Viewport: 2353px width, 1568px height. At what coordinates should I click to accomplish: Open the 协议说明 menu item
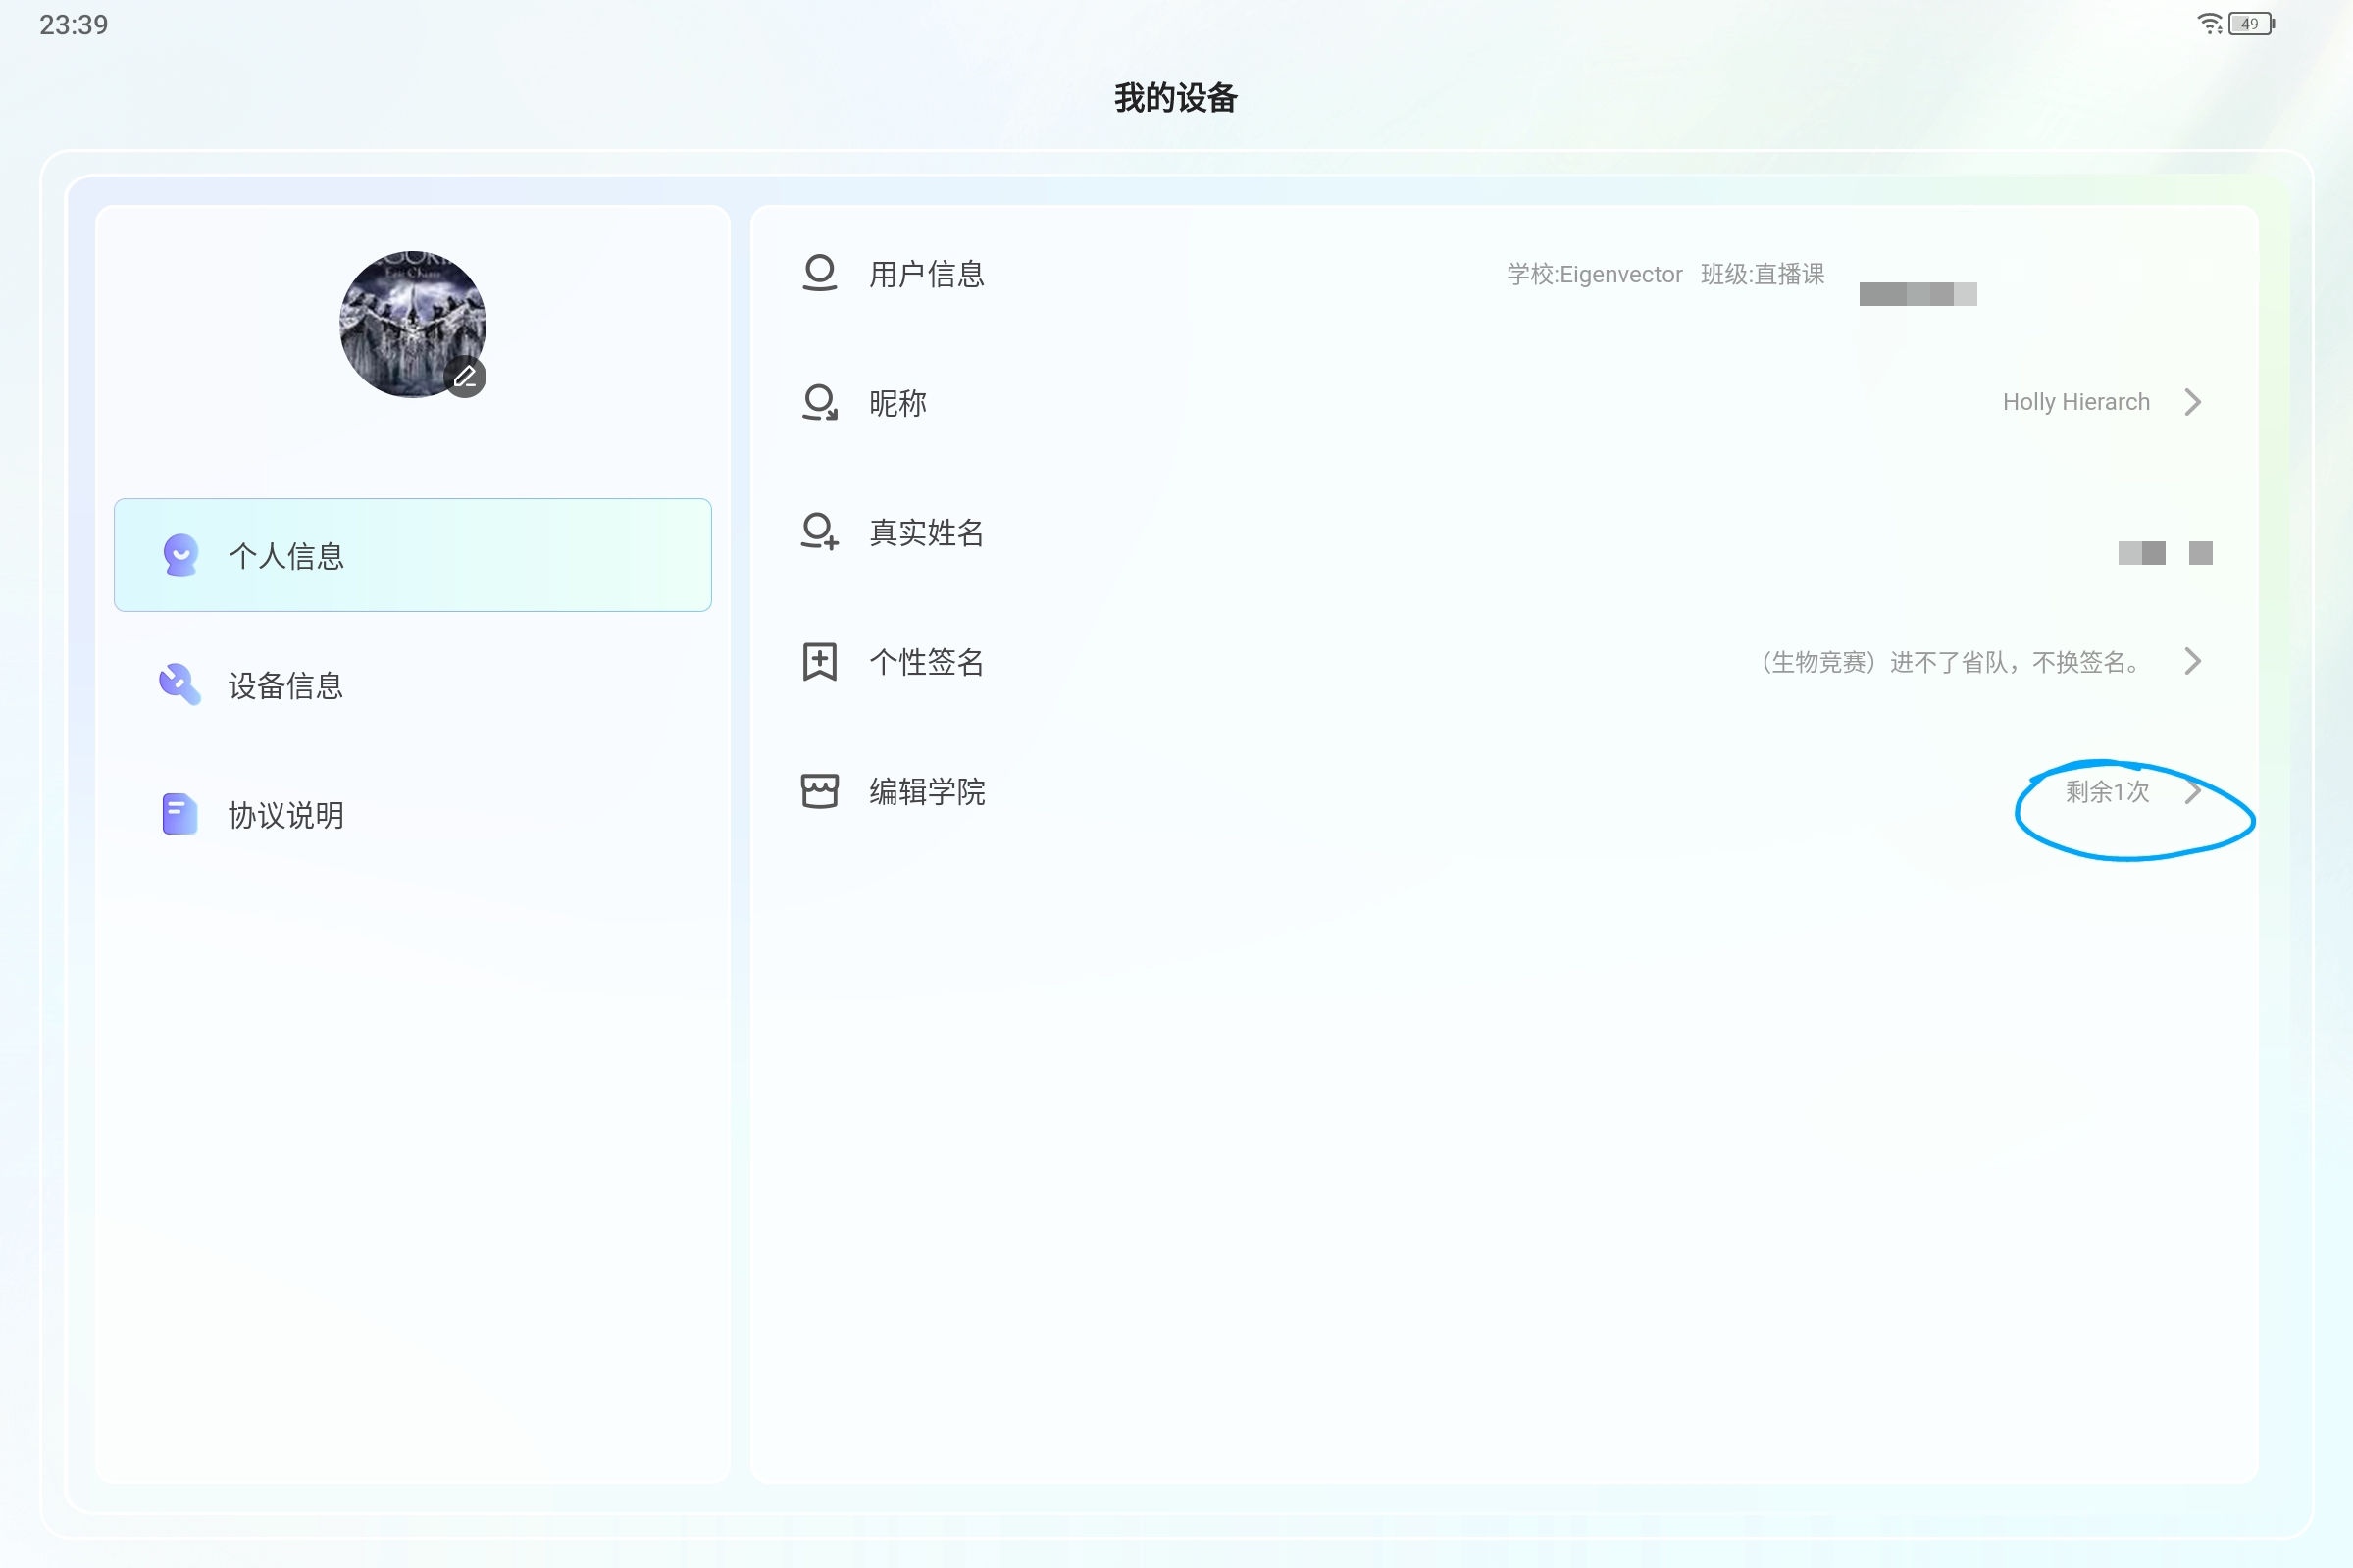(x=285, y=814)
